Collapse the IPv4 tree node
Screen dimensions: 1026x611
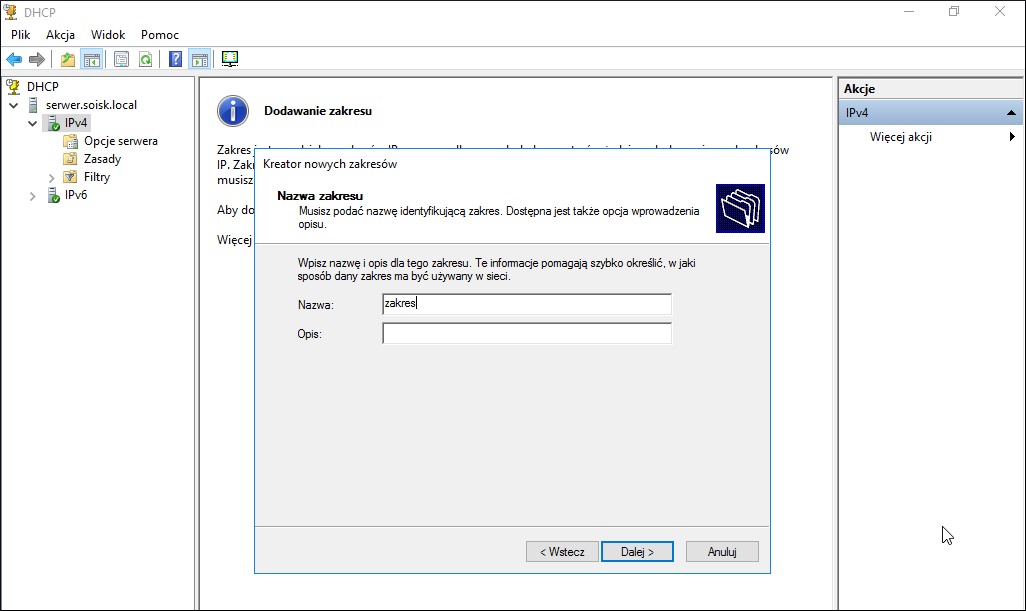point(33,123)
